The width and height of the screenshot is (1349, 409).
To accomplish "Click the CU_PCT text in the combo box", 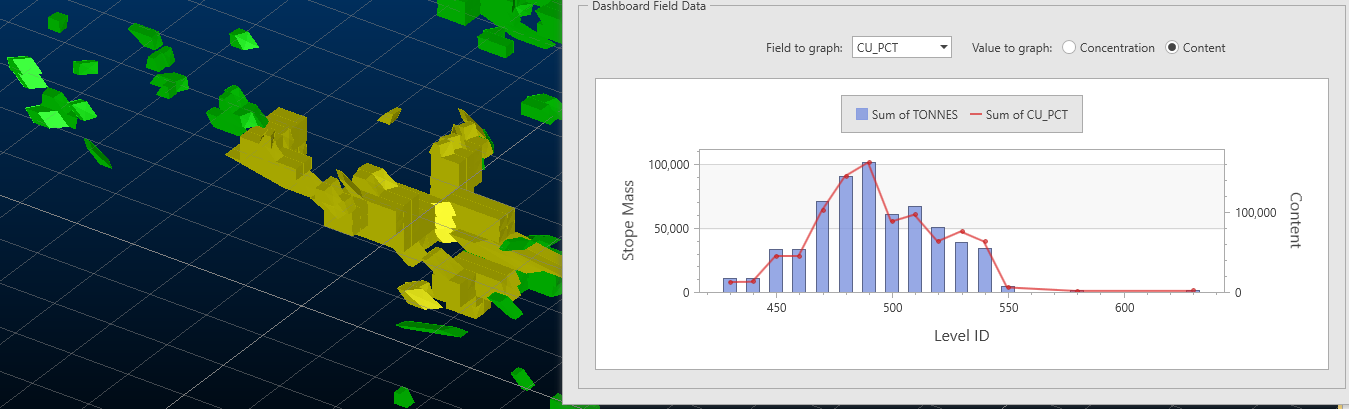I will pos(877,48).
